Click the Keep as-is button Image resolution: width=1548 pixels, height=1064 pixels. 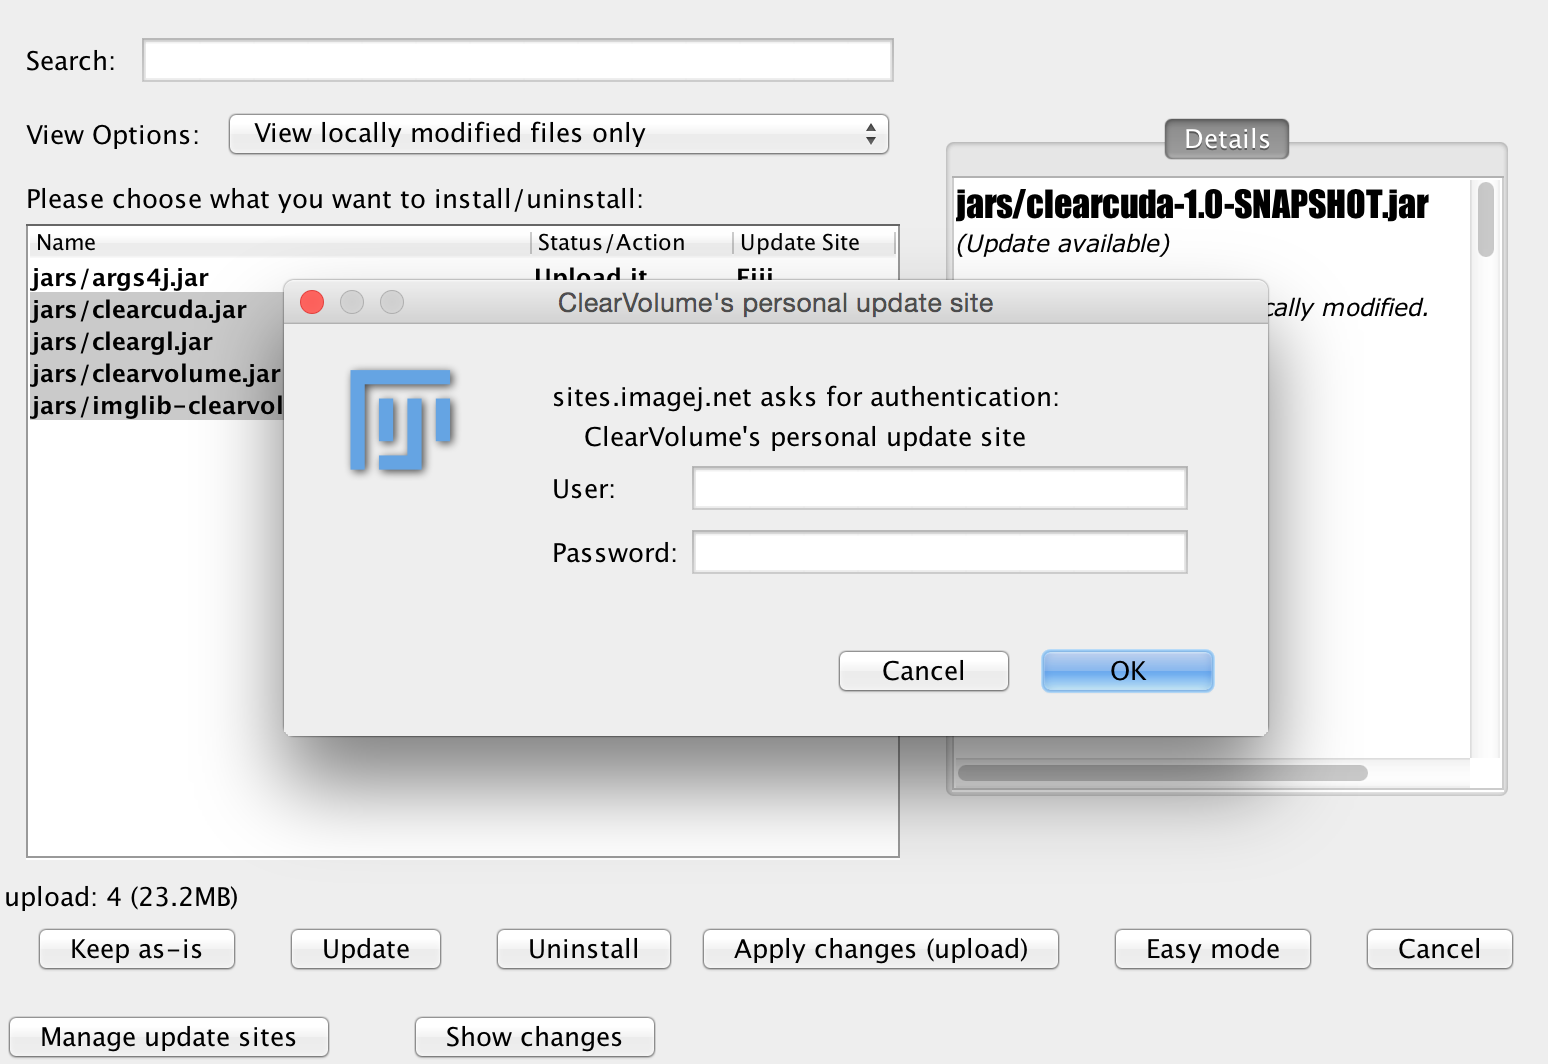click(137, 949)
